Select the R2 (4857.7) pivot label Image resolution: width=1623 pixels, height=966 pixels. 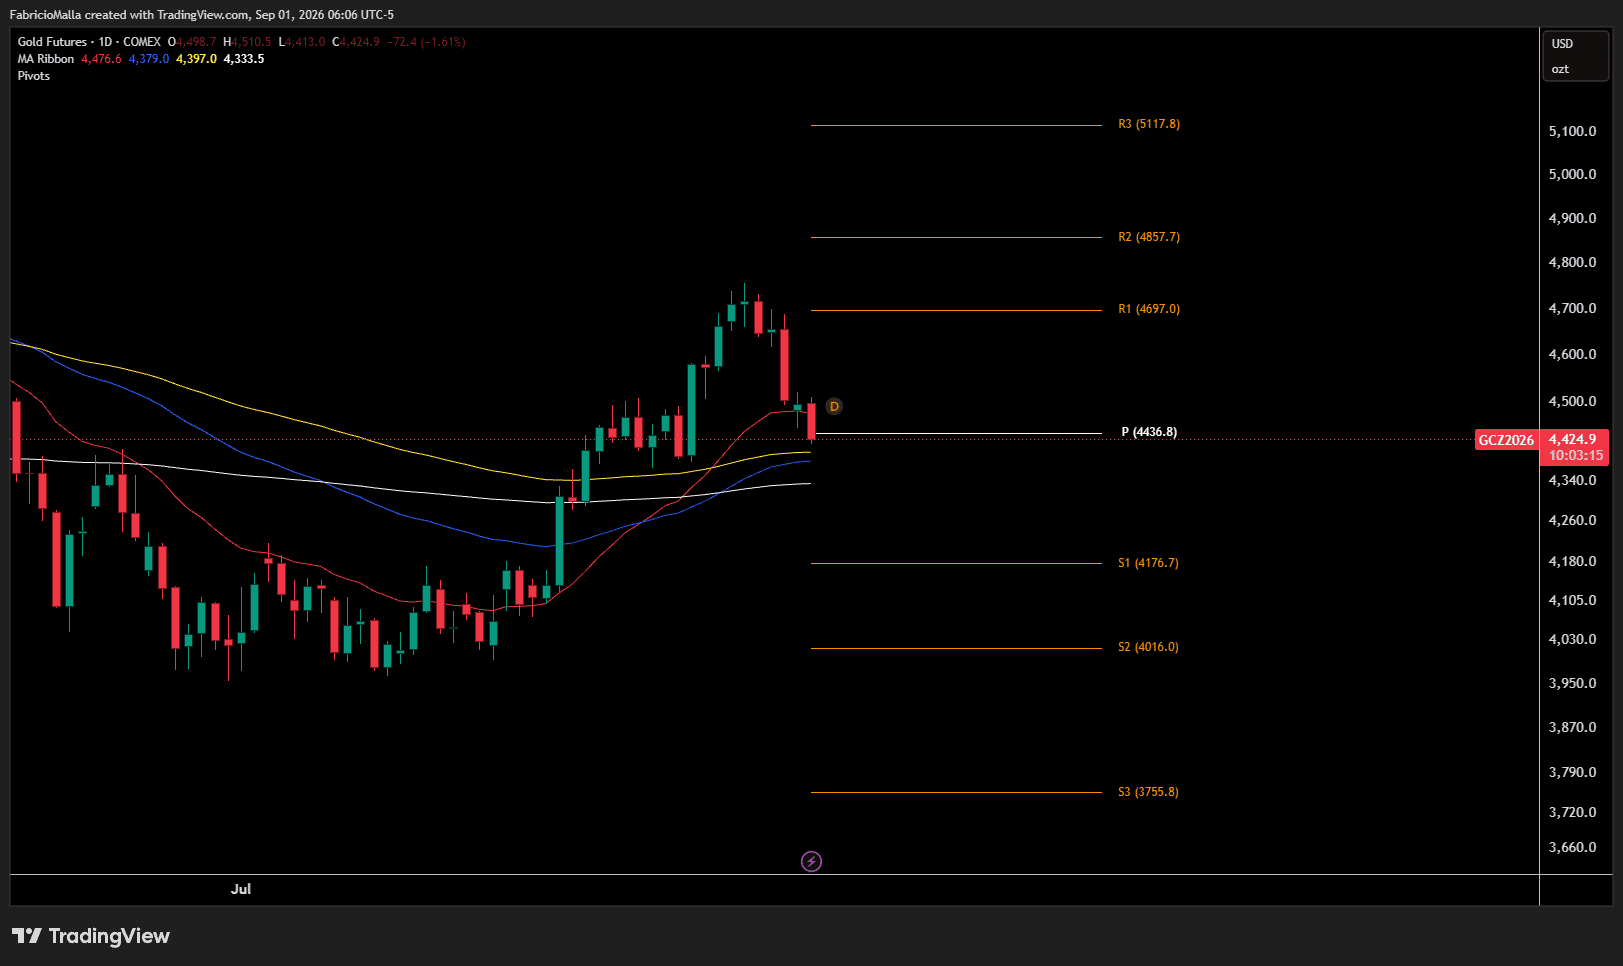[1149, 237]
